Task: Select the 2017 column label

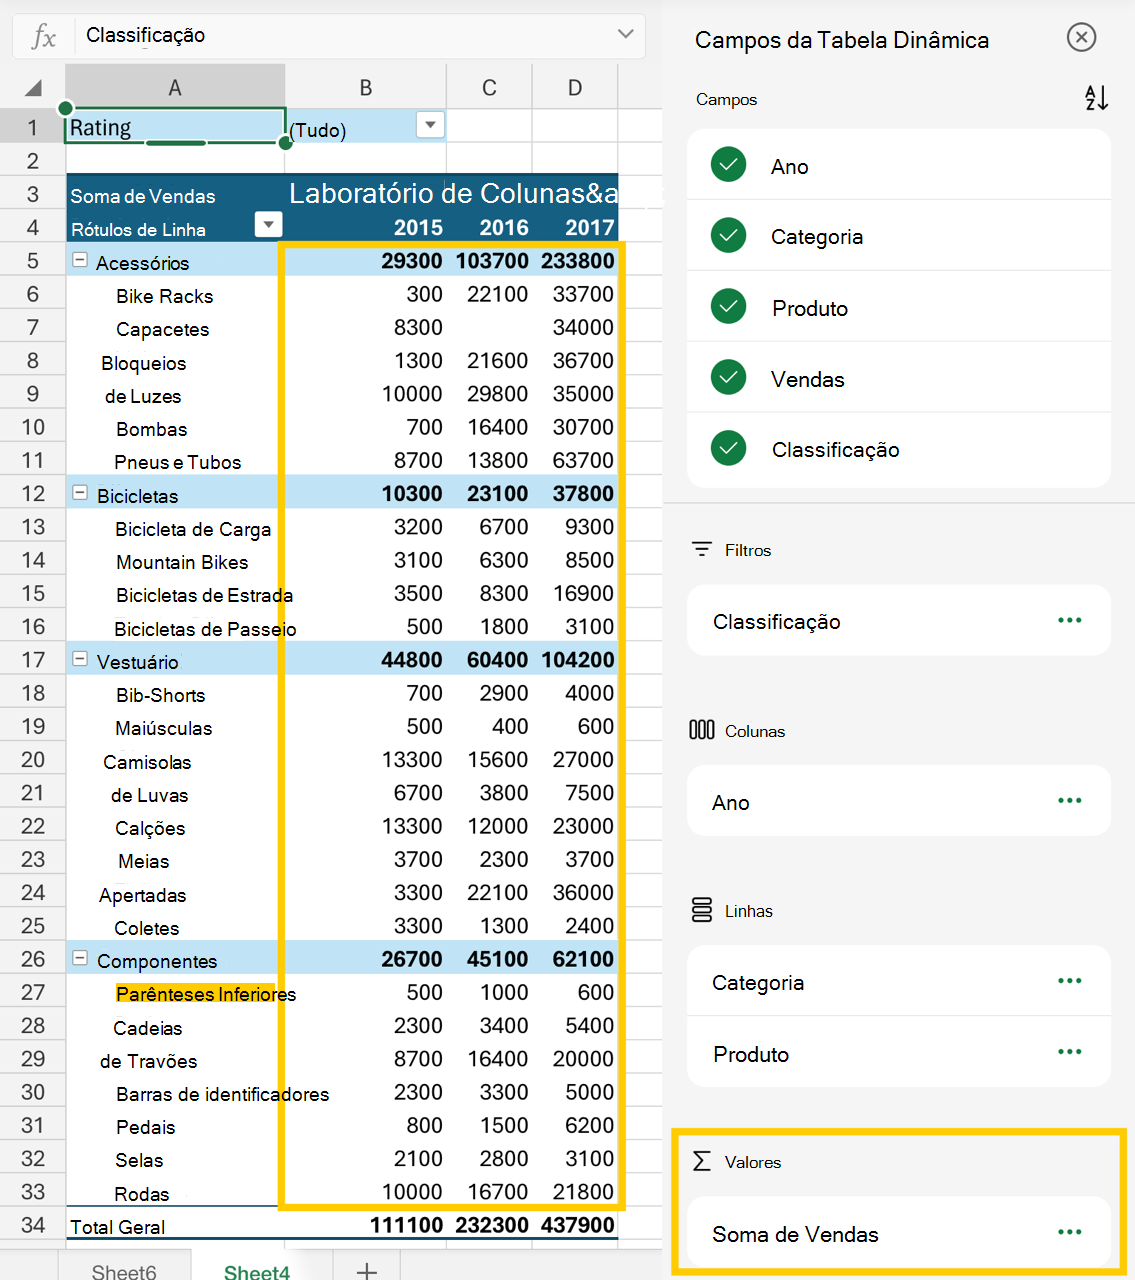Action: coord(589,227)
